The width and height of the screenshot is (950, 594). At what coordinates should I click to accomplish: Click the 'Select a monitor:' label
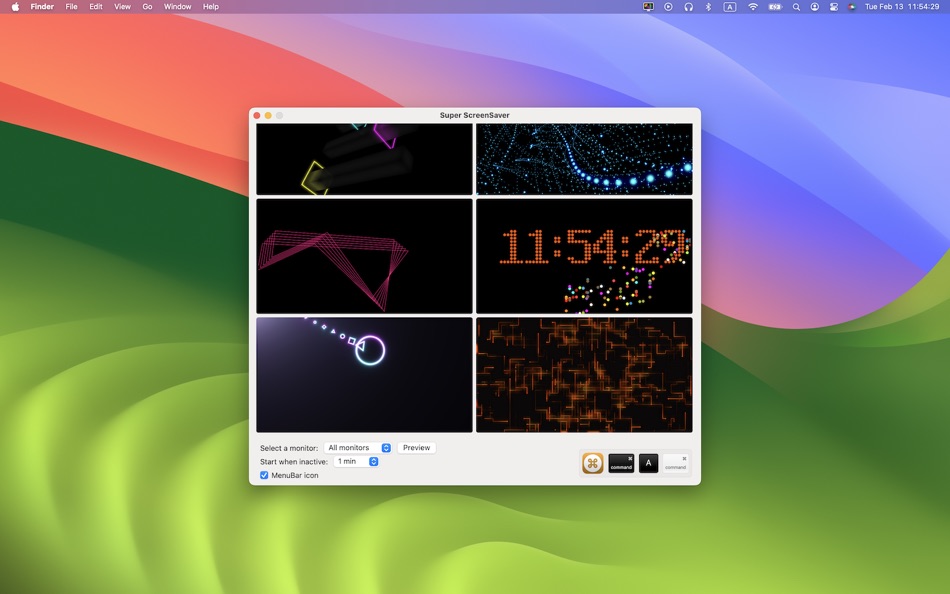(289, 448)
